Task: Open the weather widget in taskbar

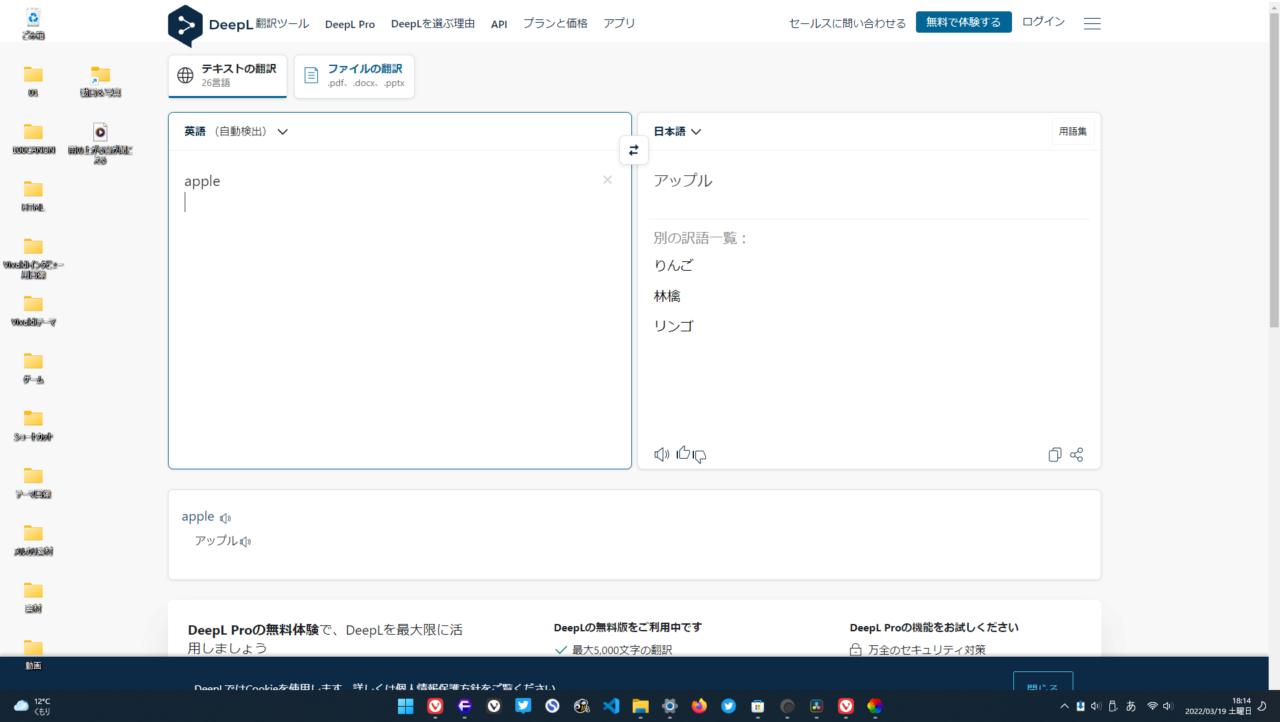Action: [x=33, y=706]
